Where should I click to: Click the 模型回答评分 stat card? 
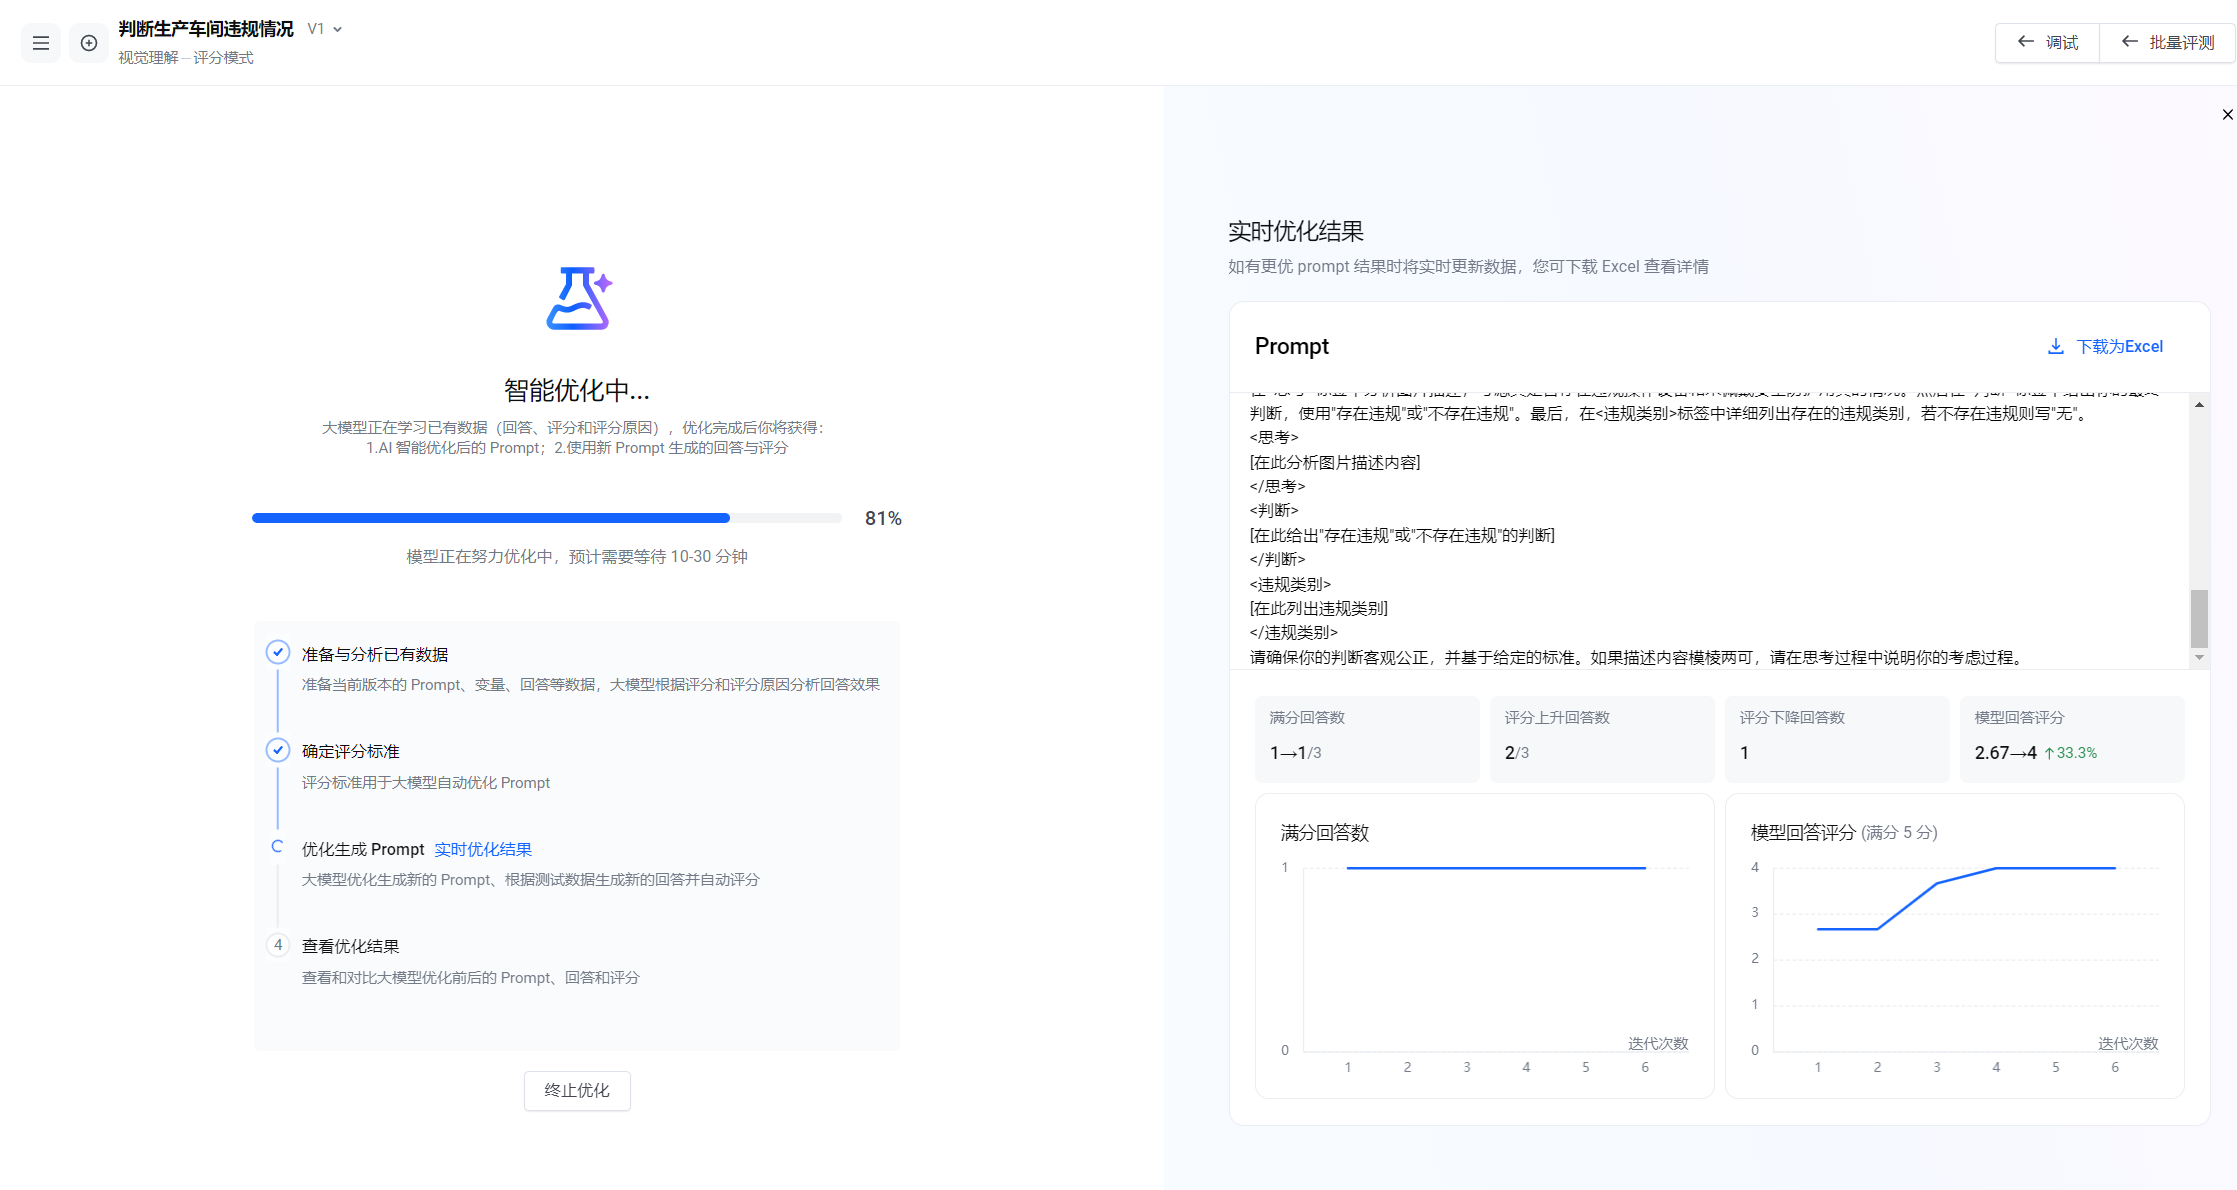(x=2071, y=738)
